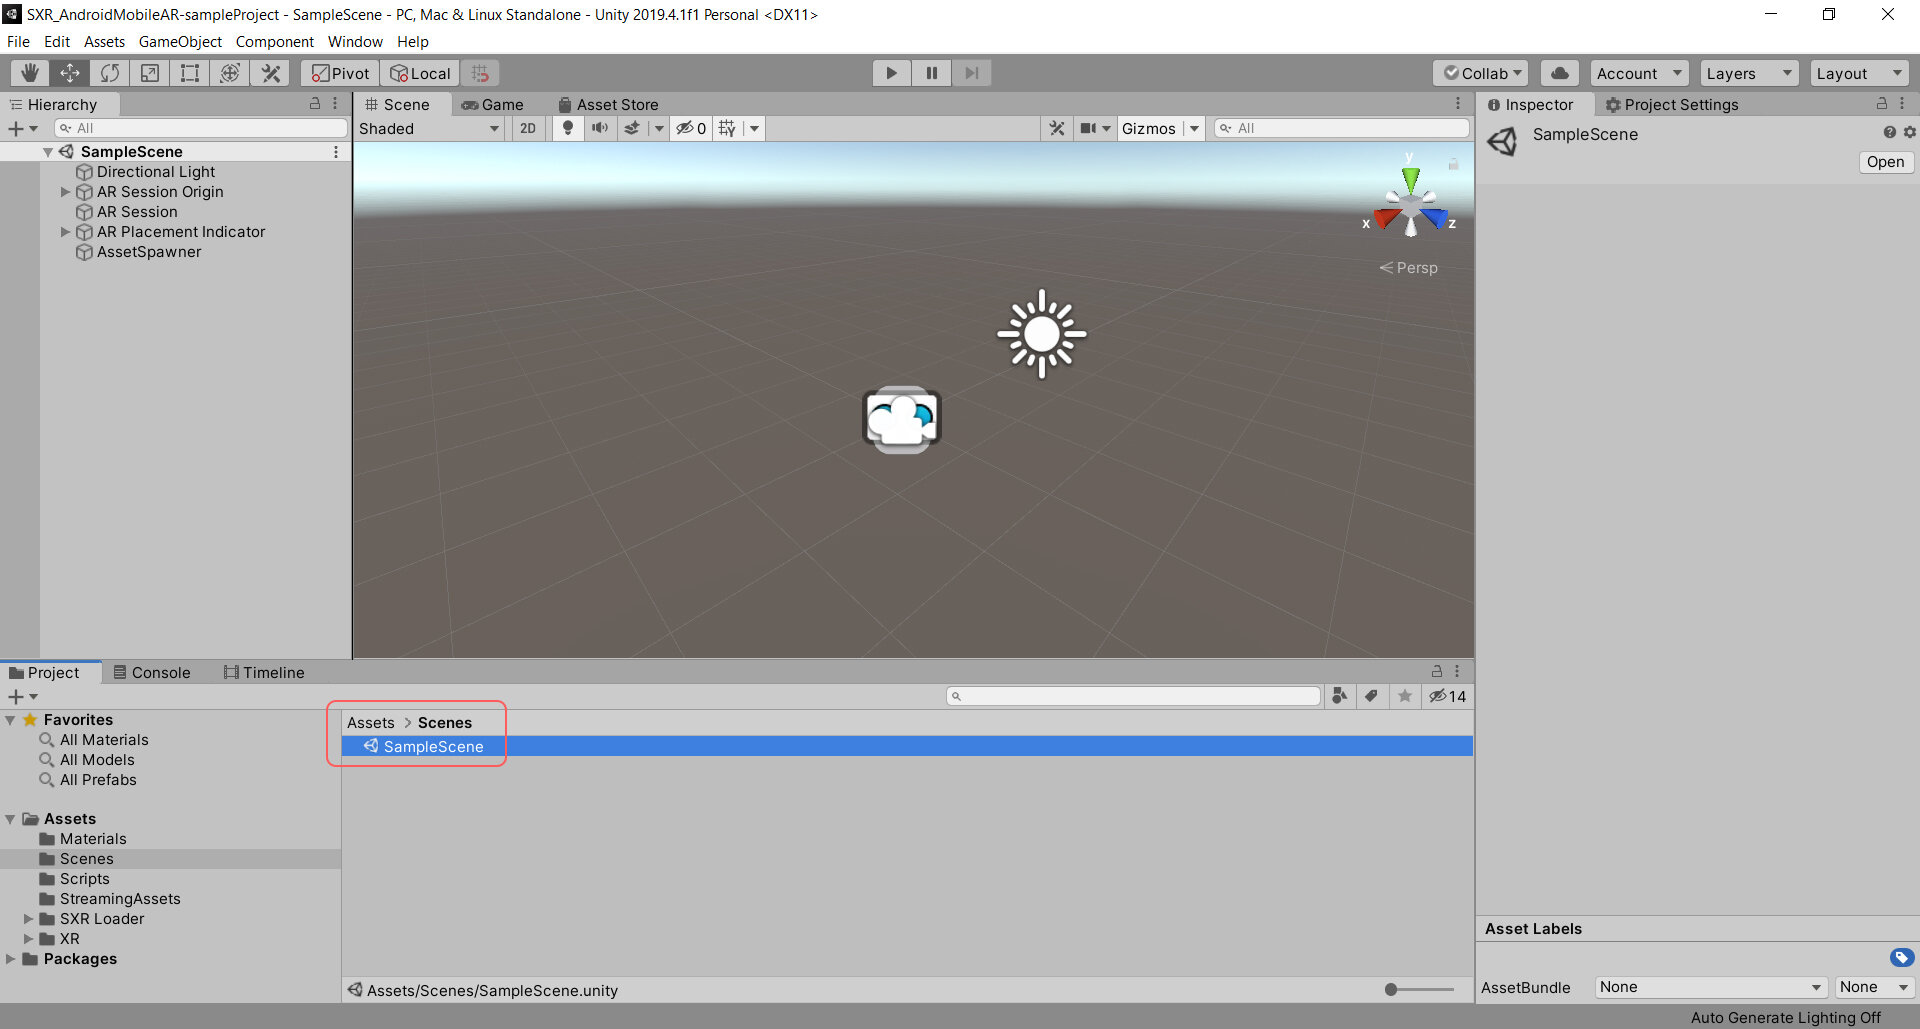Screen dimensions: 1920x1029
Task: Switch to the Project Settings tab
Action: (1672, 104)
